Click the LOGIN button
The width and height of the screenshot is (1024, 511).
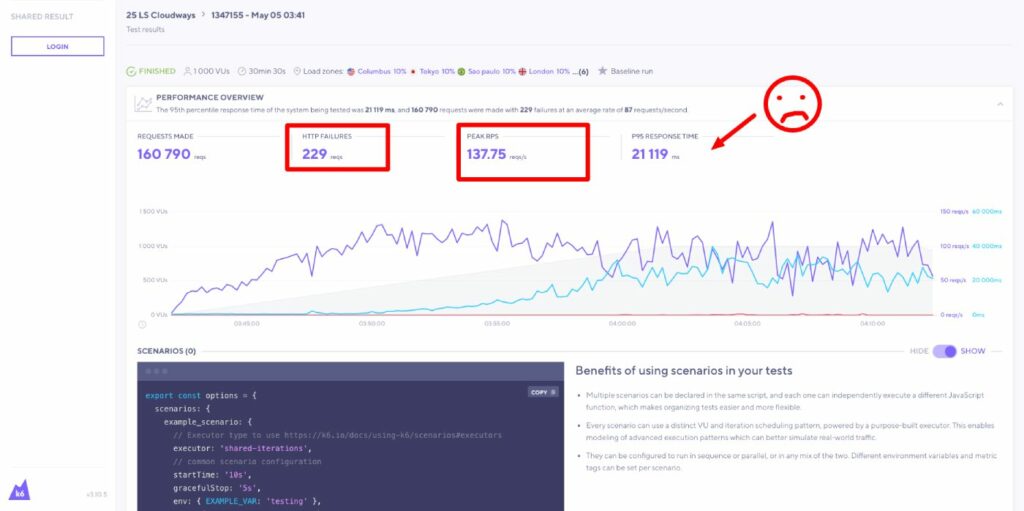pyautogui.click(x=57, y=46)
